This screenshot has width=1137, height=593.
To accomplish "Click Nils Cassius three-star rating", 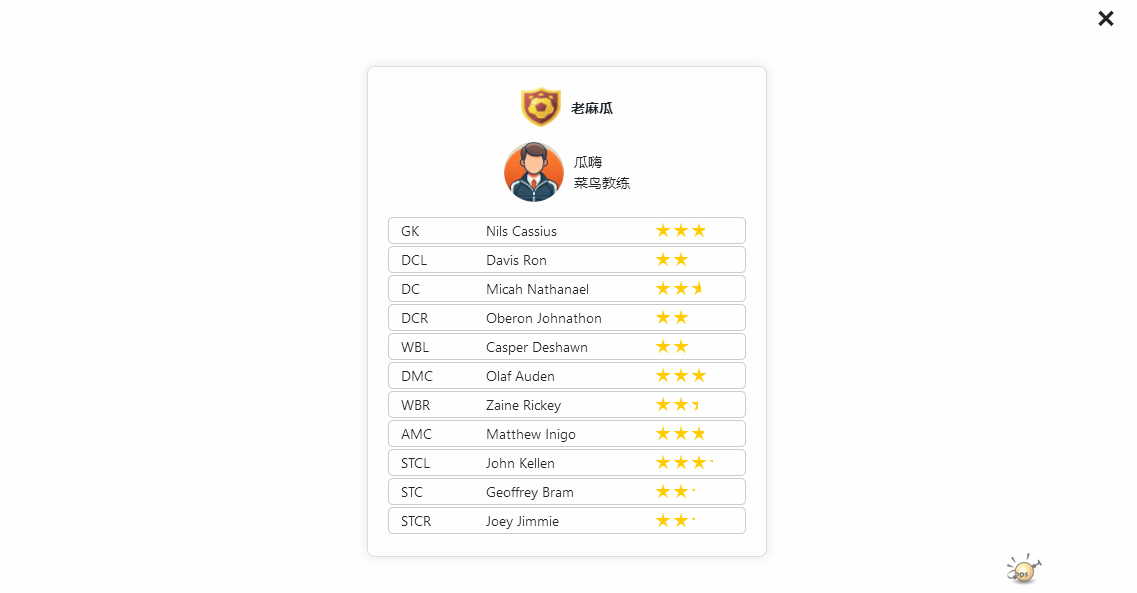I will (681, 231).
